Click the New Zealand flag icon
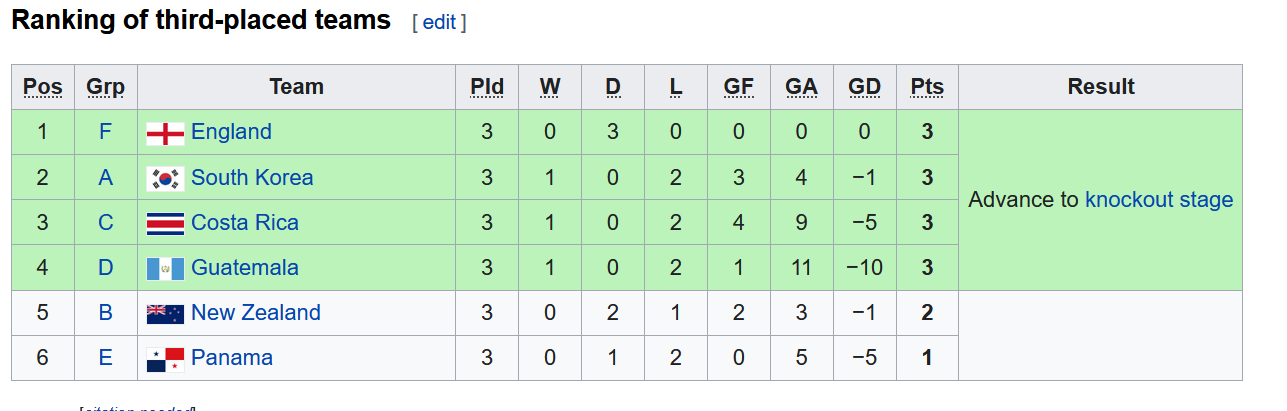1287x411 pixels. pyautogui.click(x=165, y=313)
